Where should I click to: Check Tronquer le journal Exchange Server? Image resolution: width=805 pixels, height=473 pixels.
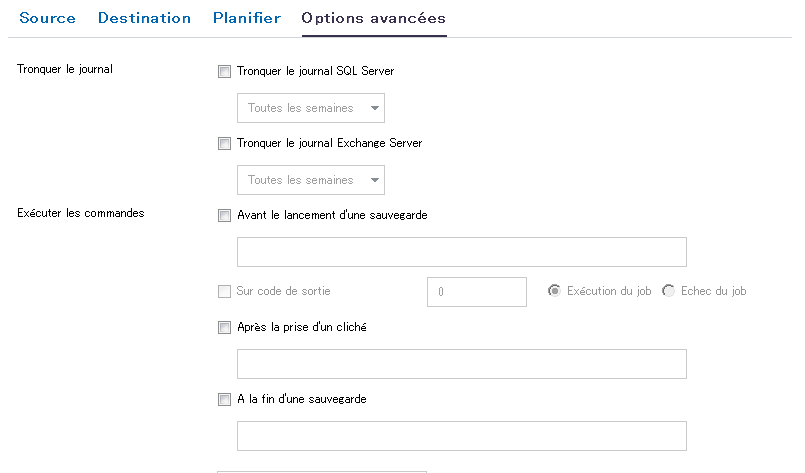224,144
